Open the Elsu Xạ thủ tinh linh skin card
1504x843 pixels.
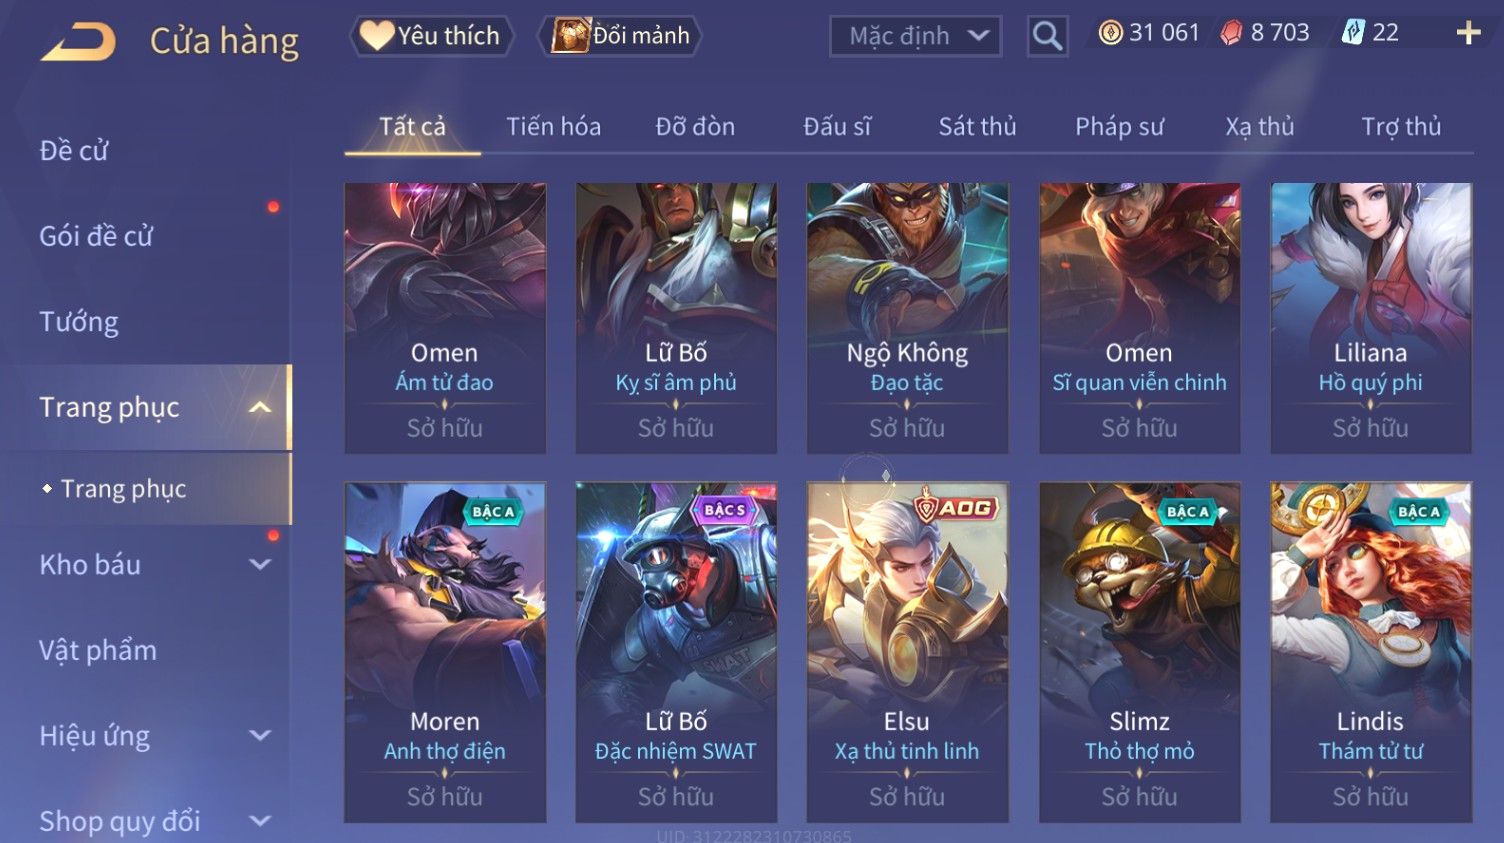(x=907, y=652)
